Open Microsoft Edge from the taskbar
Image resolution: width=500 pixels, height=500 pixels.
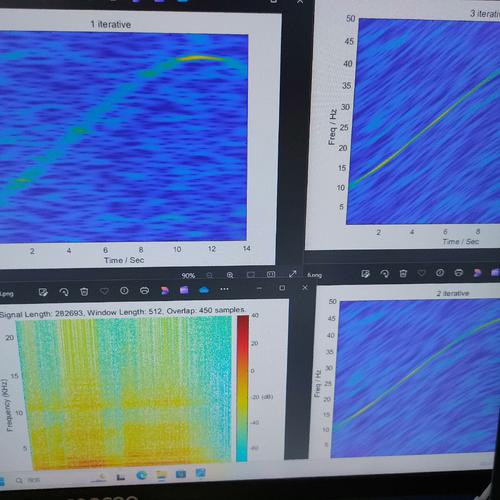[141, 475]
